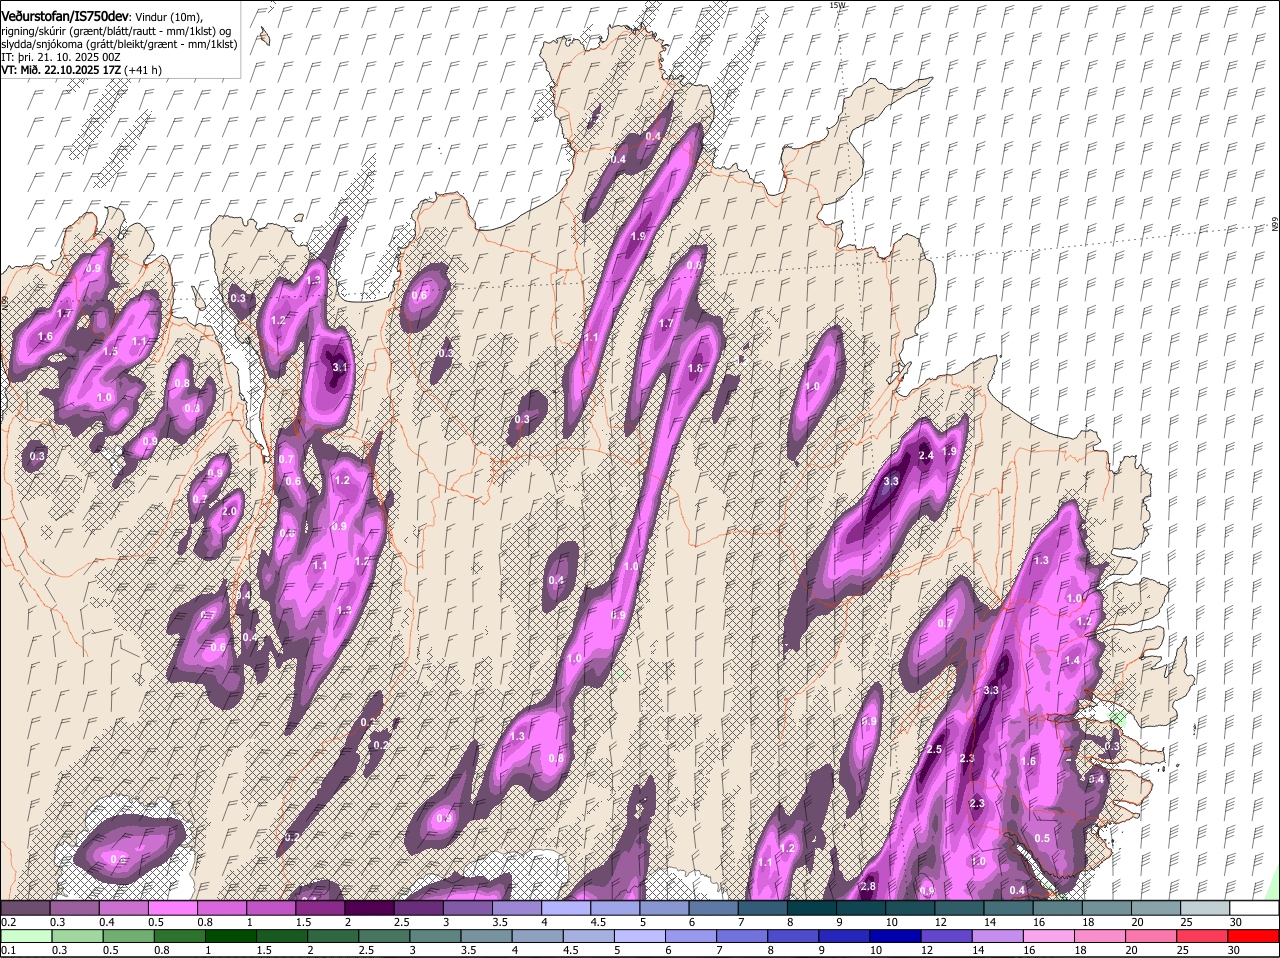Click the "0.2" label in the upper legend row
The image size is (1280, 958).
(x=9, y=922)
